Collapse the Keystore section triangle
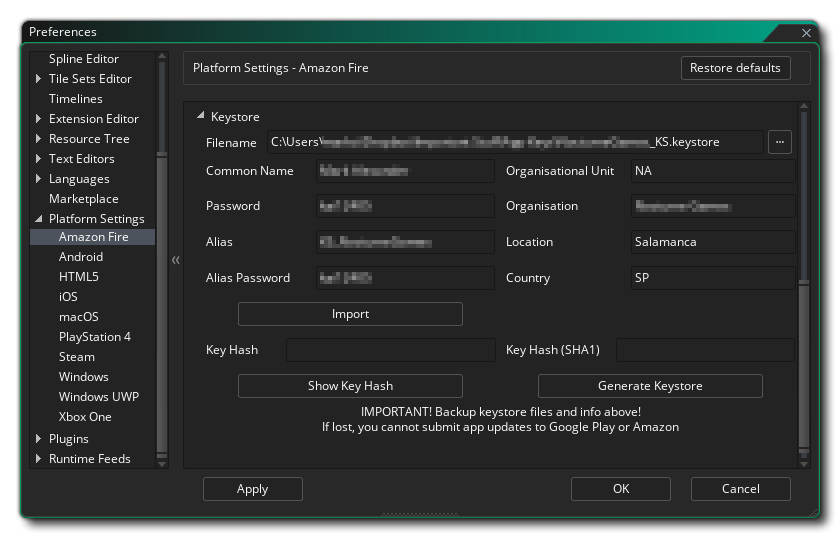Image resolution: width=840 pixels, height=538 pixels. (200, 117)
